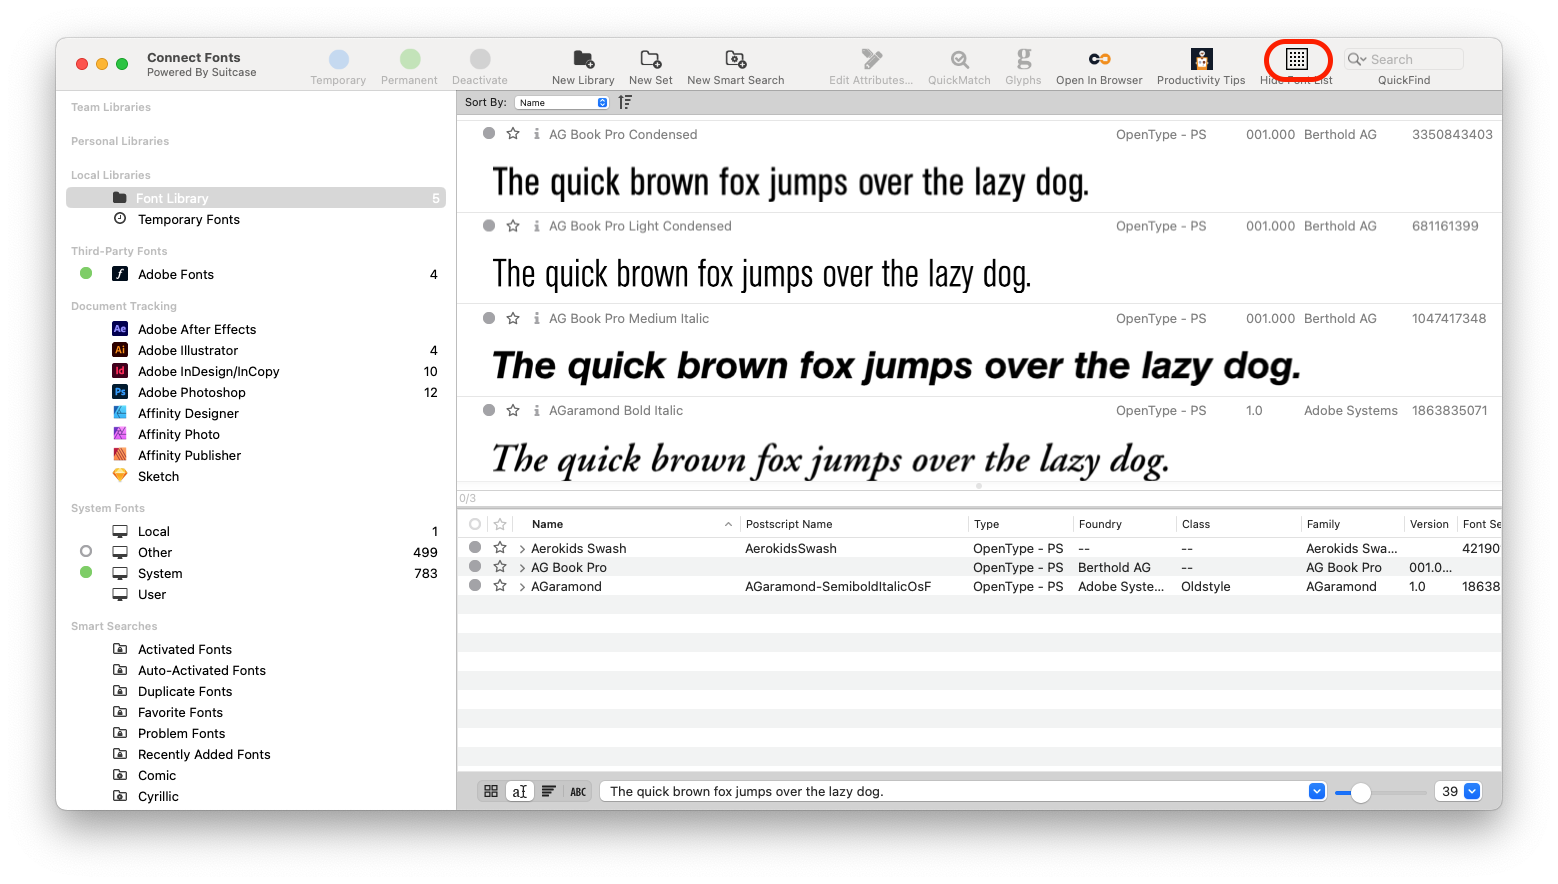Select Temporary Fonts library
Viewport: 1558px width, 884px height.
(x=189, y=219)
